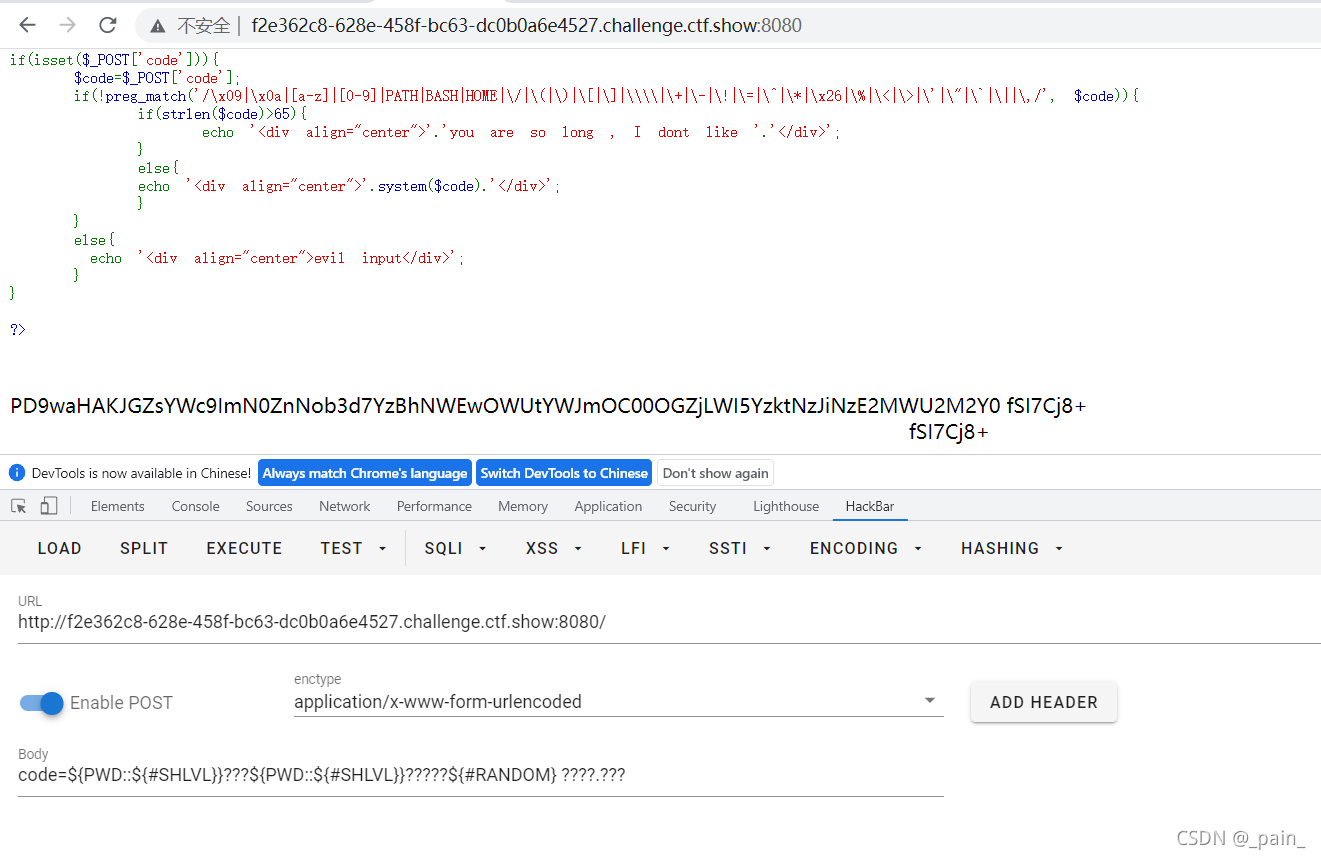Image resolution: width=1321 pixels, height=859 pixels.
Task: Click the SPLIT button in HackBar
Action: pos(144,548)
